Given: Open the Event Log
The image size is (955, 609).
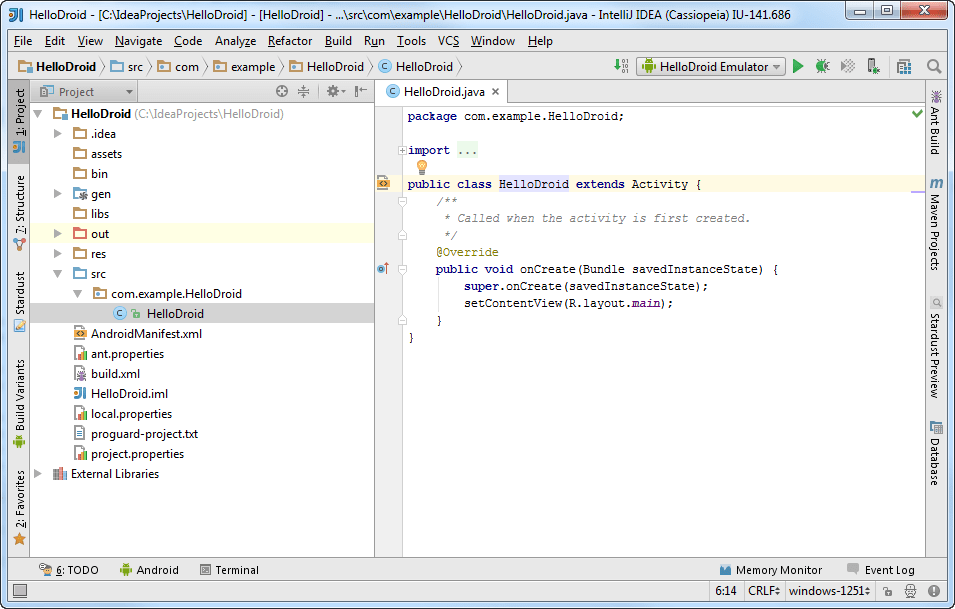Looking at the screenshot, I should (881, 570).
